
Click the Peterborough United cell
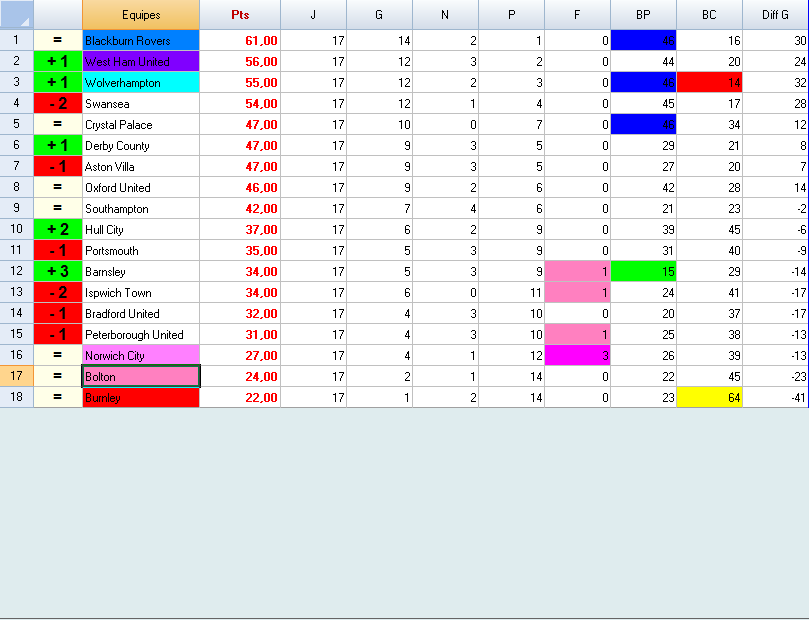click(x=141, y=334)
